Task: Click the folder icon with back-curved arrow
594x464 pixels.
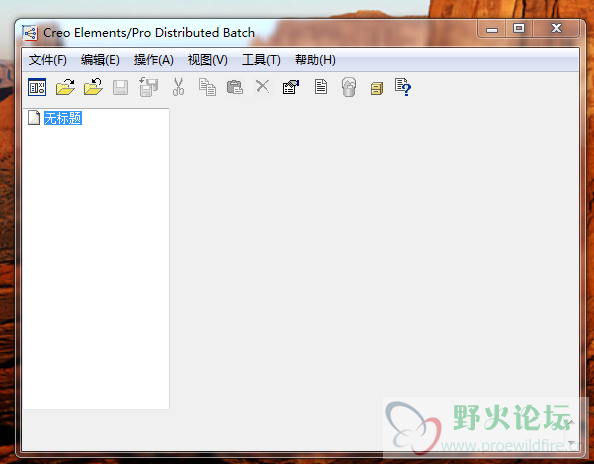Action: coord(93,87)
